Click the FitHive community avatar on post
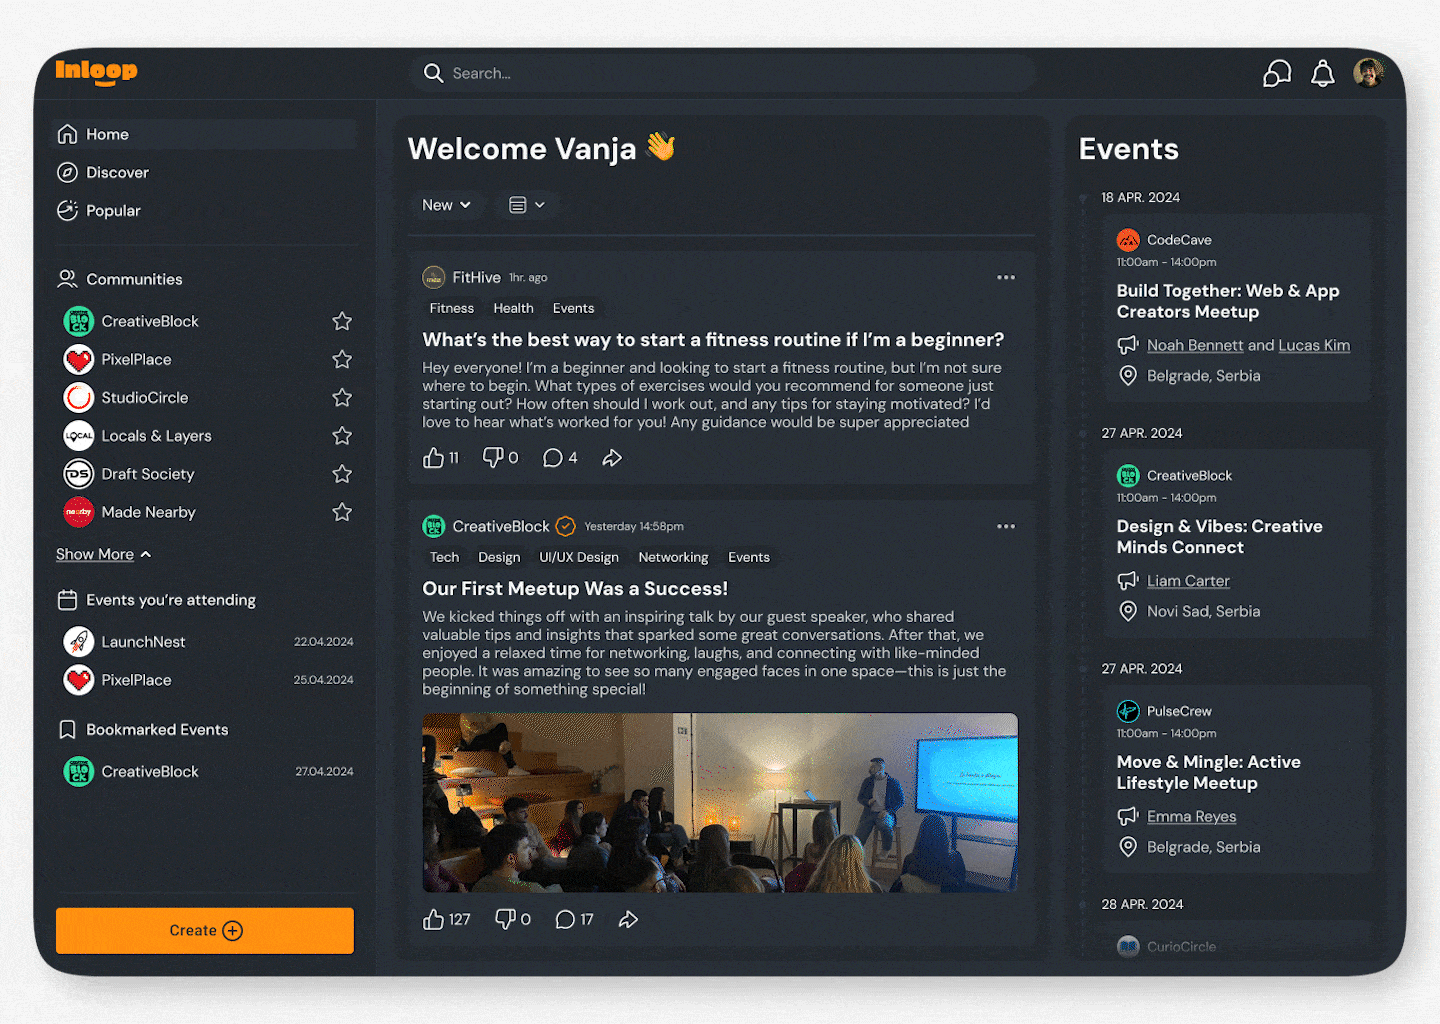The width and height of the screenshot is (1440, 1024). 434,278
